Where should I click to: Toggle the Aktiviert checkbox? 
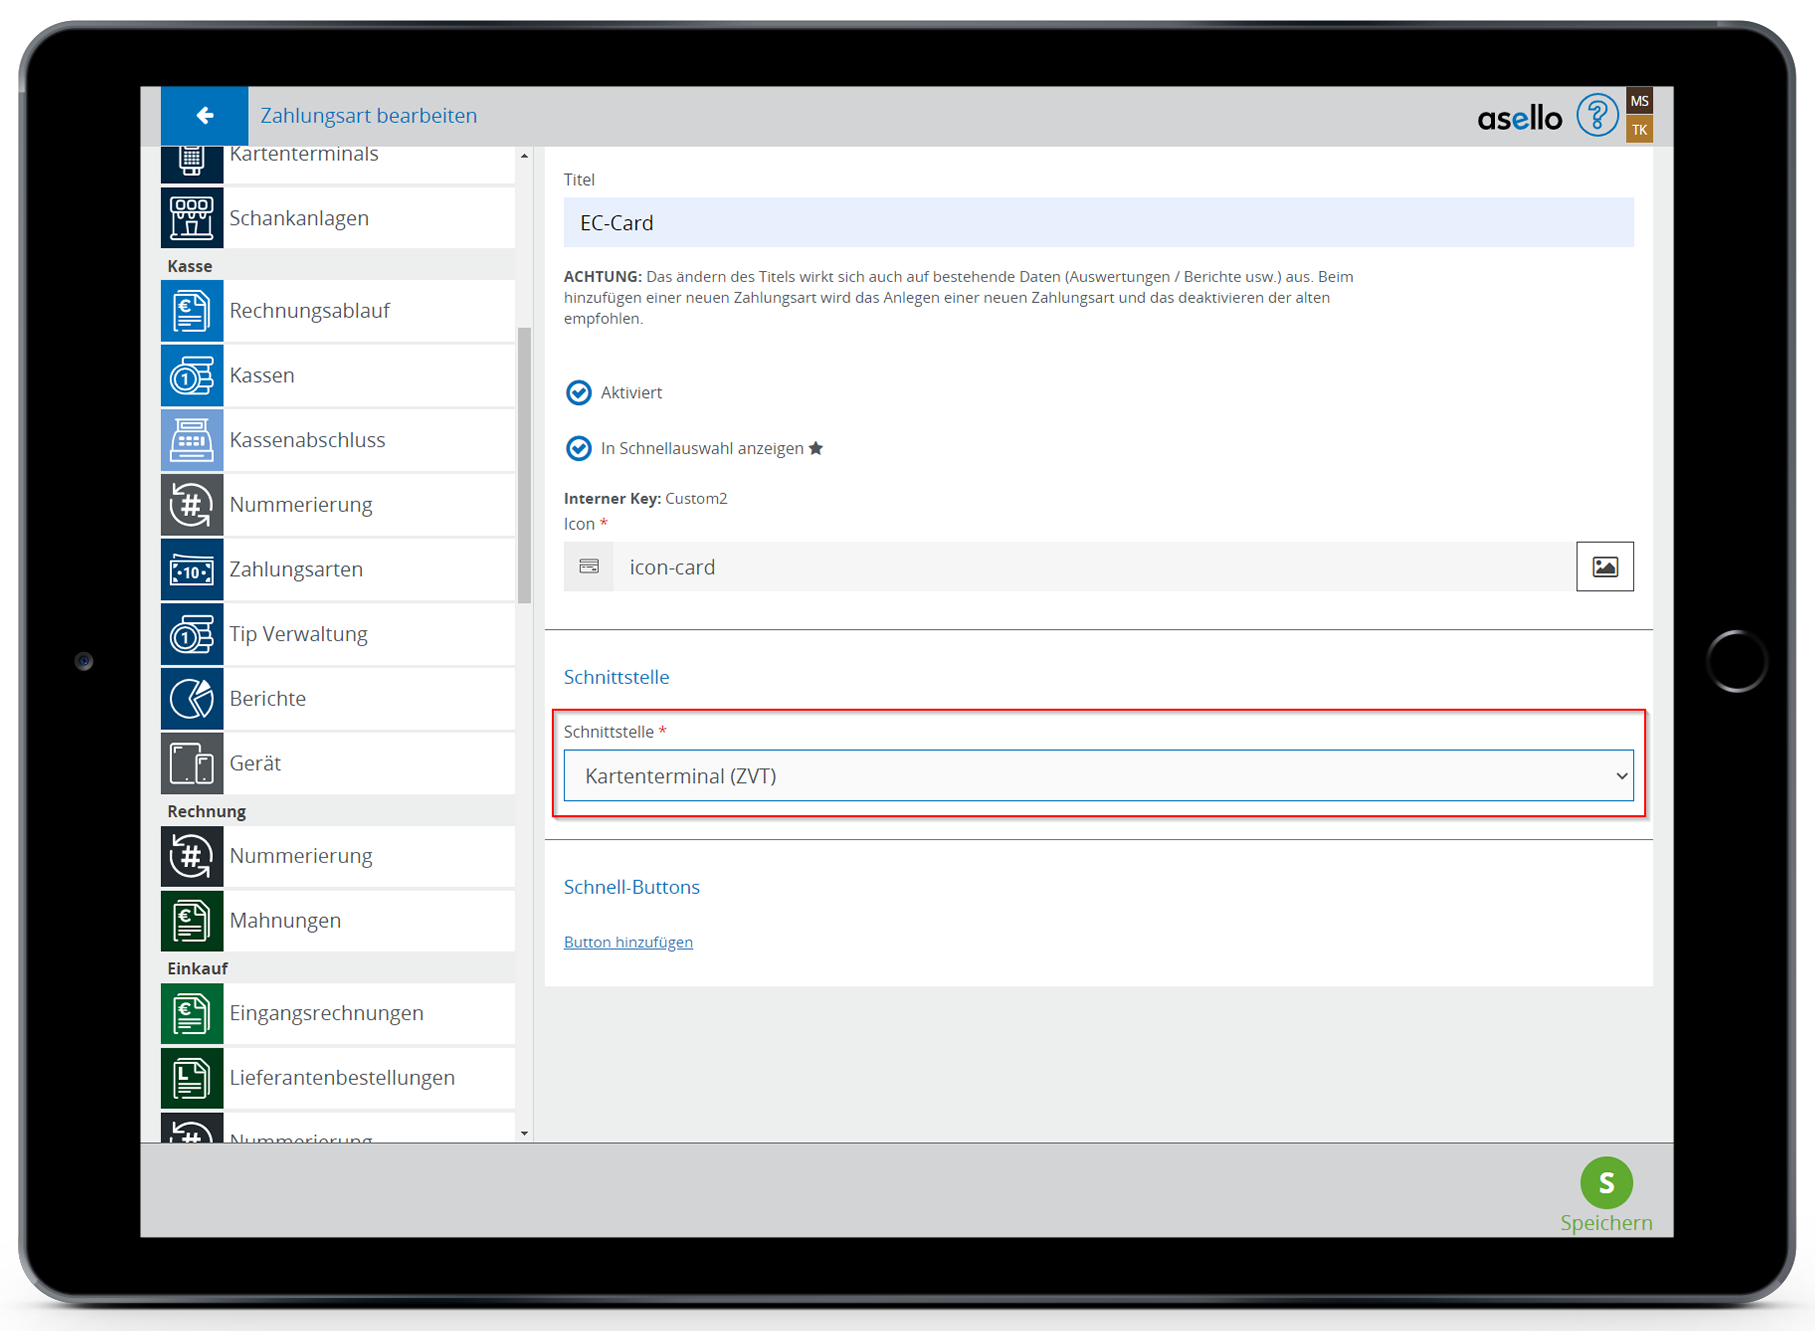pyautogui.click(x=579, y=393)
